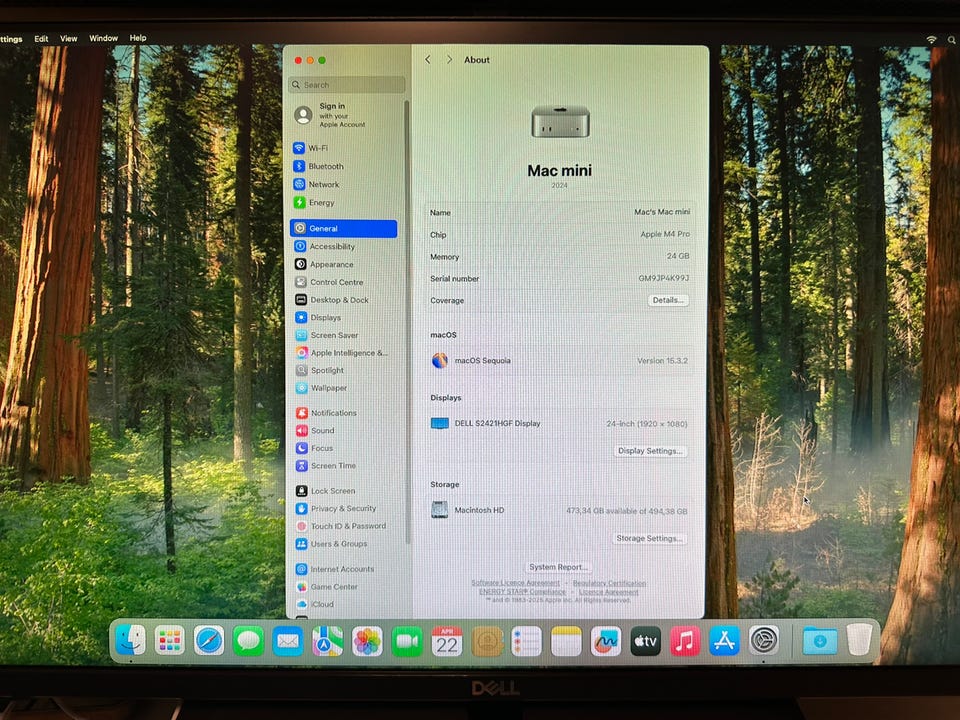Image resolution: width=960 pixels, height=720 pixels.
Task: Click the computer name Mac's Mac mini
Action: (662, 212)
